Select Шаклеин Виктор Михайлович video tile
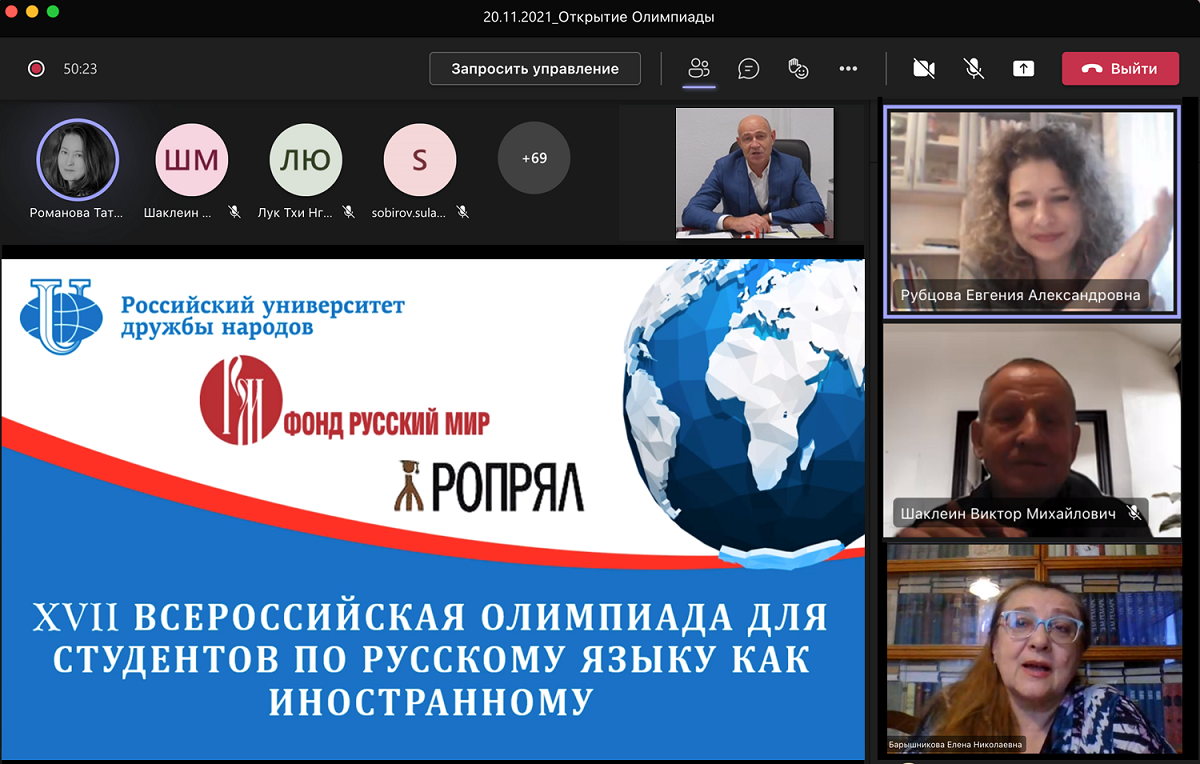This screenshot has height=764, width=1200. pyautogui.click(x=1032, y=431)
